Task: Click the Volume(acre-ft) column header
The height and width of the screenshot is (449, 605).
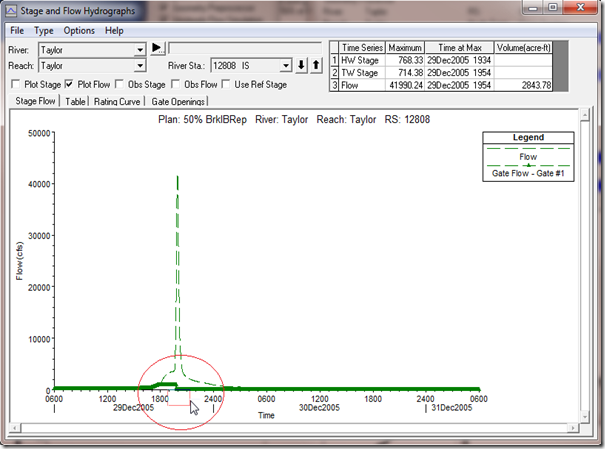Action: click(x=524, y=48)
